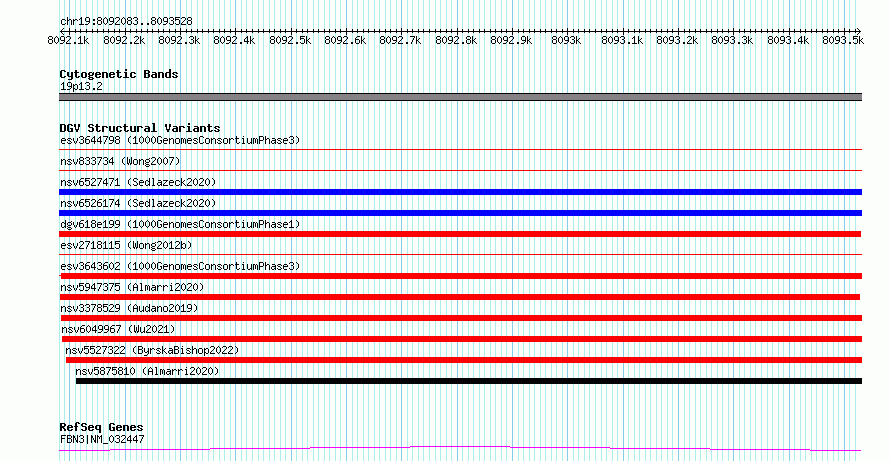Click ruler tick label 8093.3k
Image resolution: width=890 pixels, height=461 pixels.
click(x=732, y=40)
